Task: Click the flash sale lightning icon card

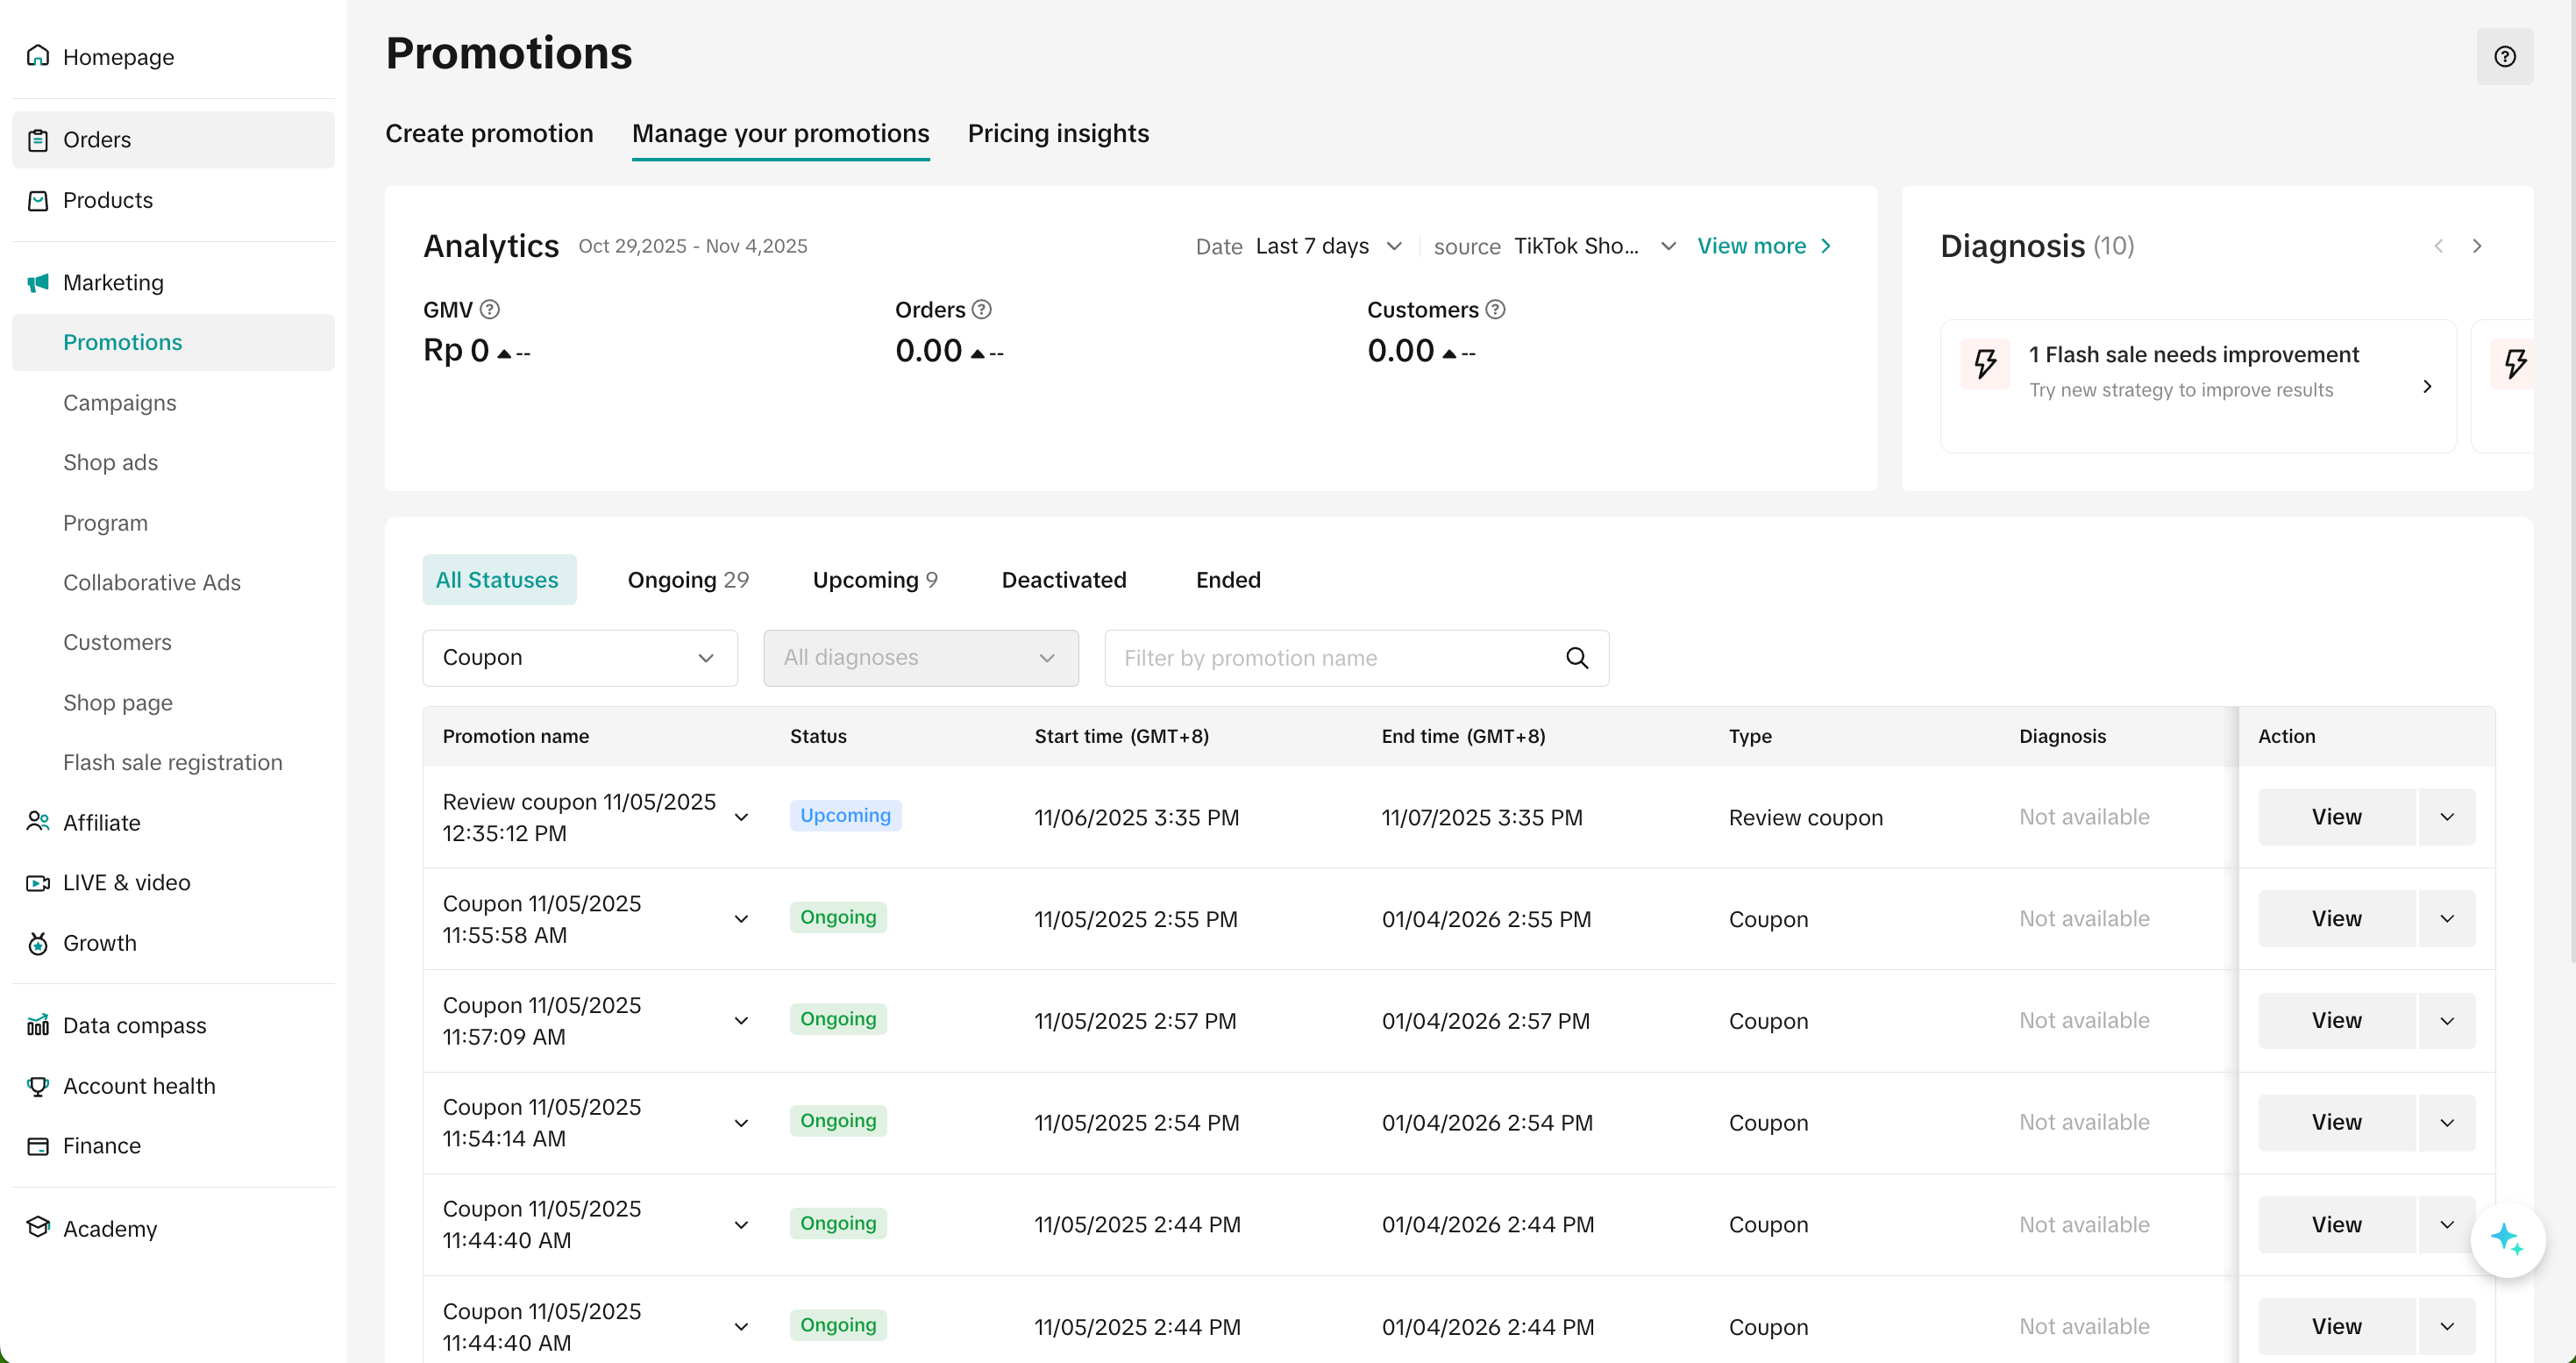Action: point(1985,364)
